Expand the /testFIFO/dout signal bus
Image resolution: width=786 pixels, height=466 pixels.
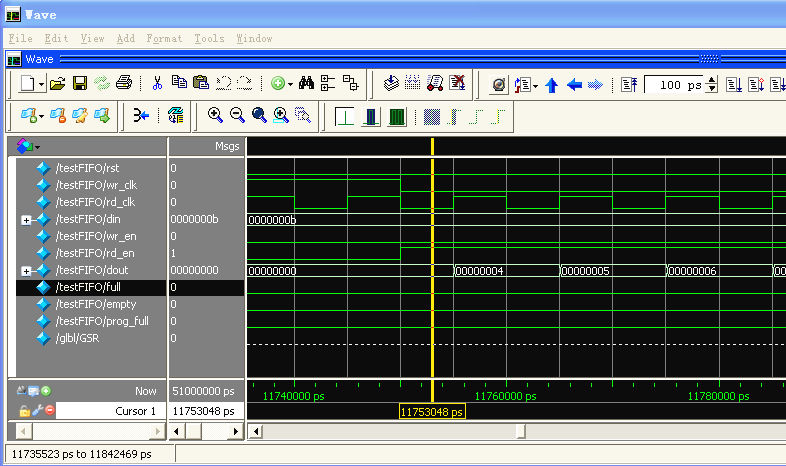point(27,271)
